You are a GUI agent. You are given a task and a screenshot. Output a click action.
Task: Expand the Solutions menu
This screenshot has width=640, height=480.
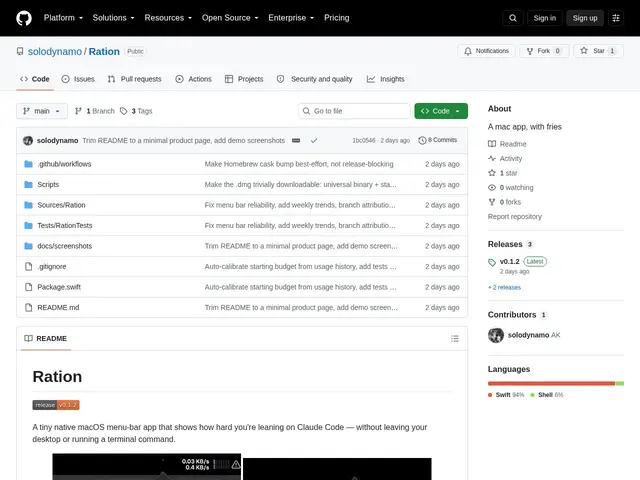113,18
